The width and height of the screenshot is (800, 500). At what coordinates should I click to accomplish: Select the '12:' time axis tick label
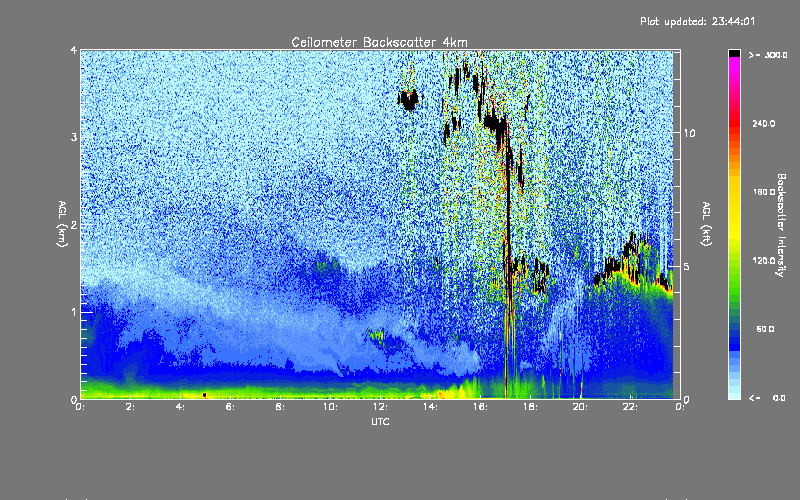(380, 407)
